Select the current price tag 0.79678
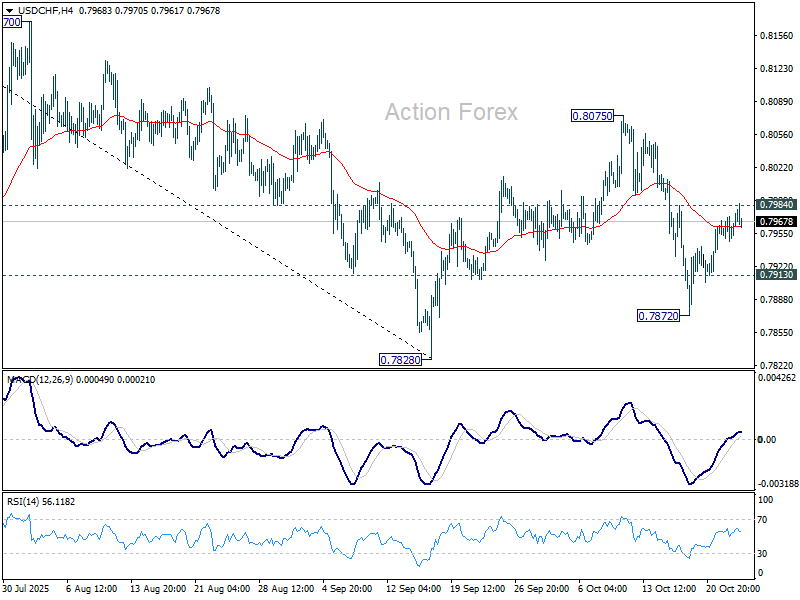 point(776,221)
